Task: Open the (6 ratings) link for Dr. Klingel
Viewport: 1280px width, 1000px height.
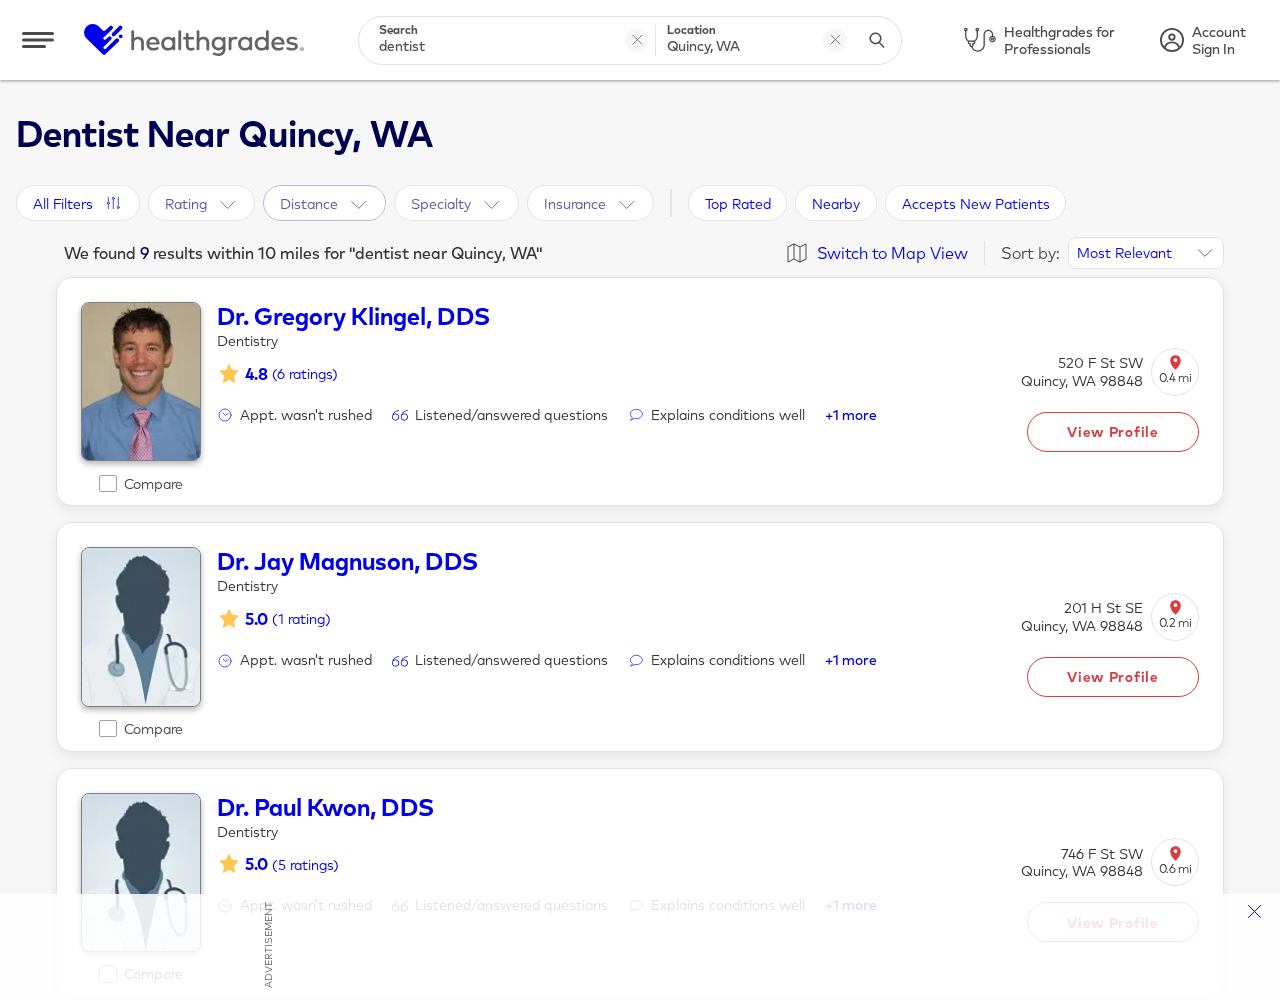Action: pyautogui.click(x=305, y=374)
